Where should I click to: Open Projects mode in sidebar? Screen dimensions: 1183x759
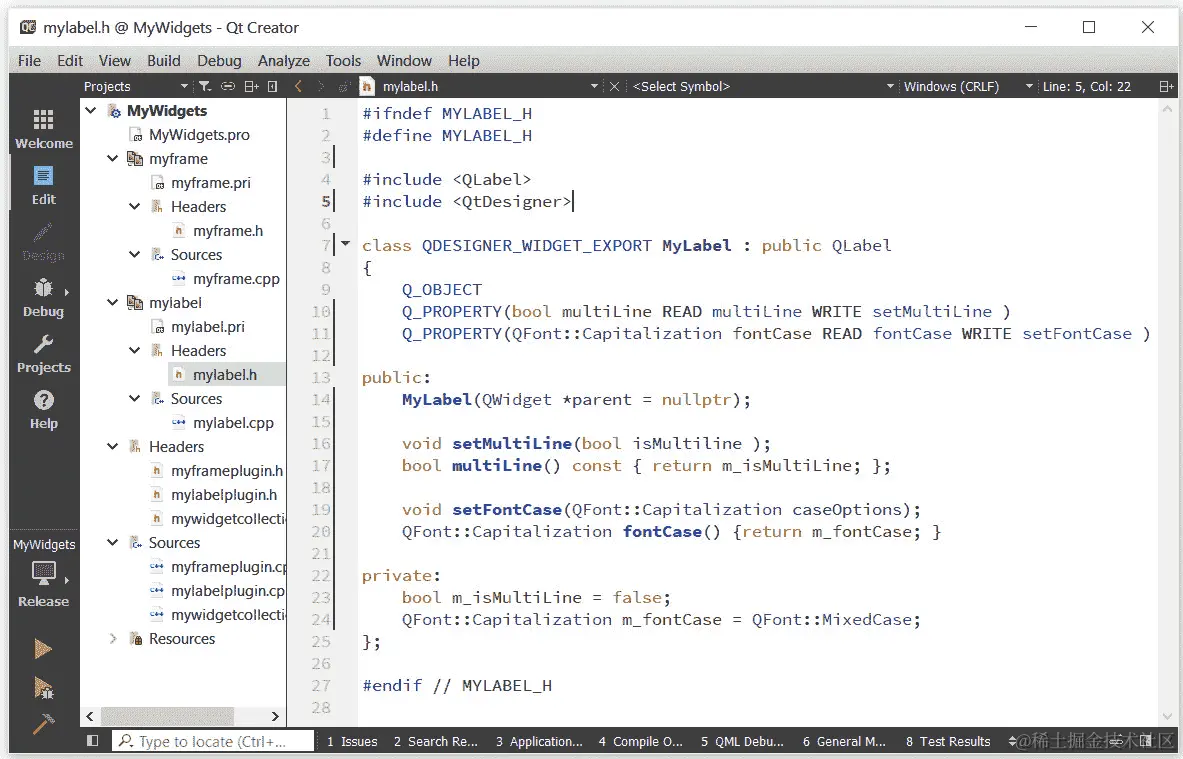coord(44,353)
